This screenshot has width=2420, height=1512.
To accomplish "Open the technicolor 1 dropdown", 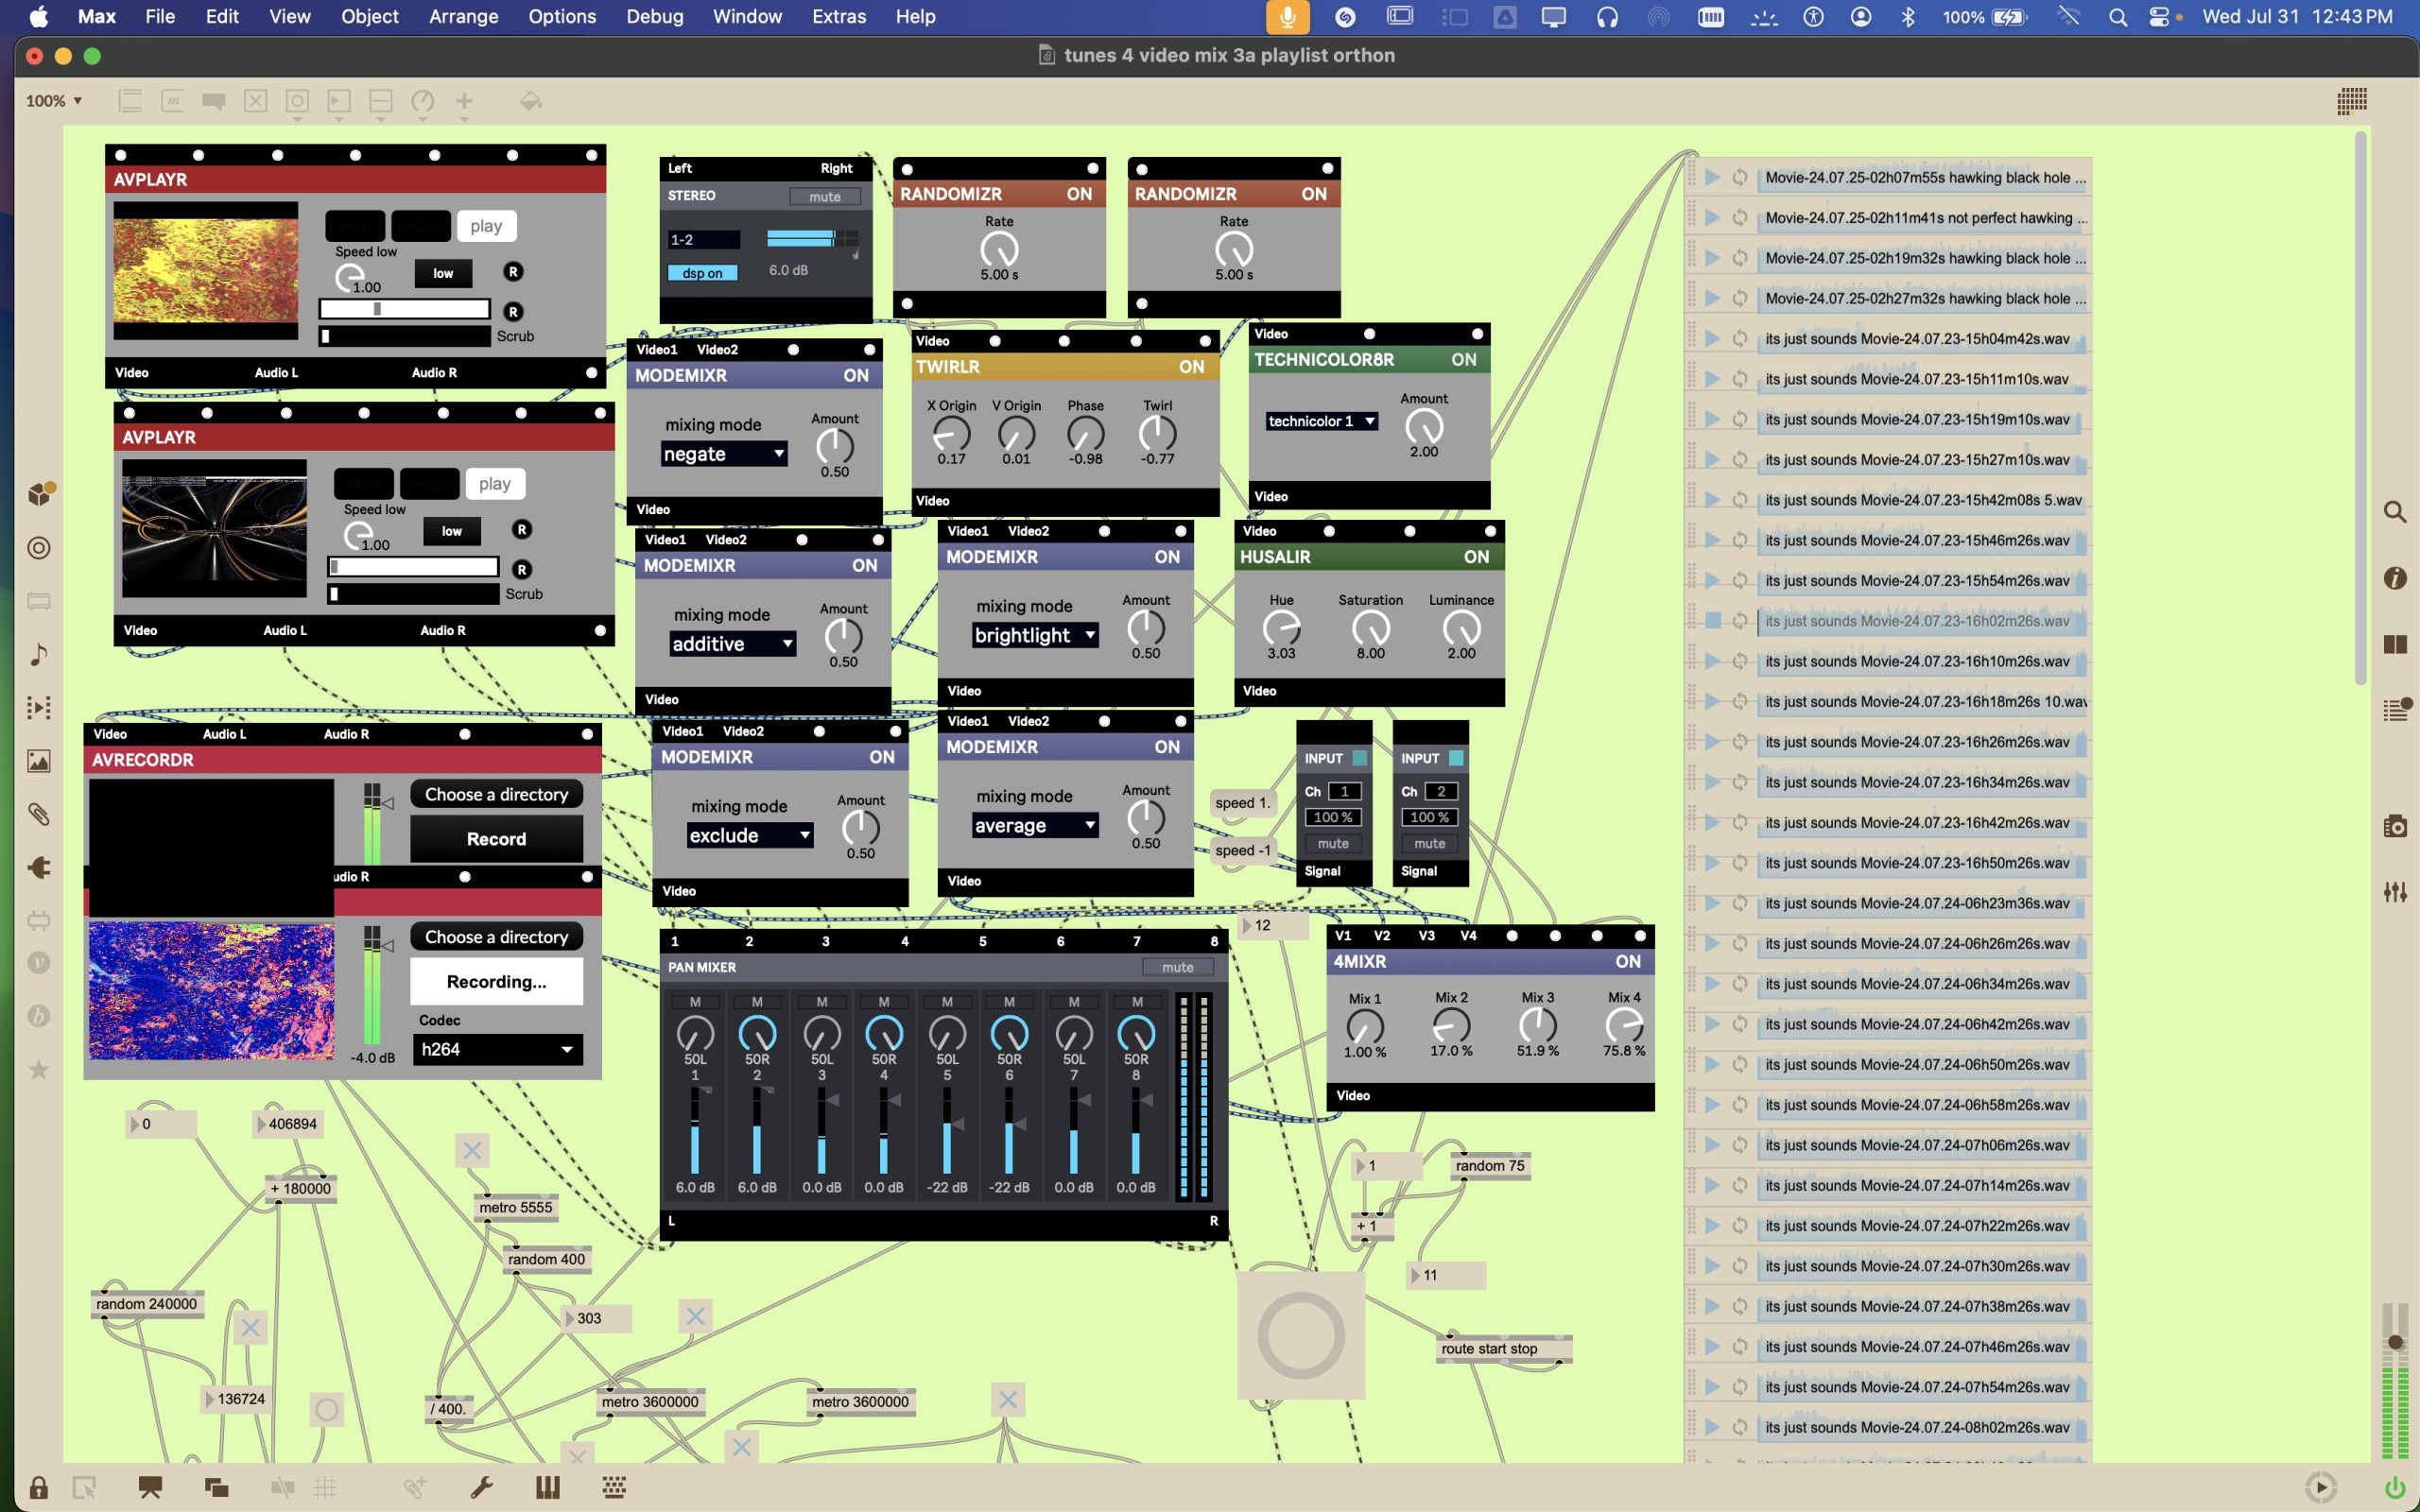I will click(x=1322, y=421).
